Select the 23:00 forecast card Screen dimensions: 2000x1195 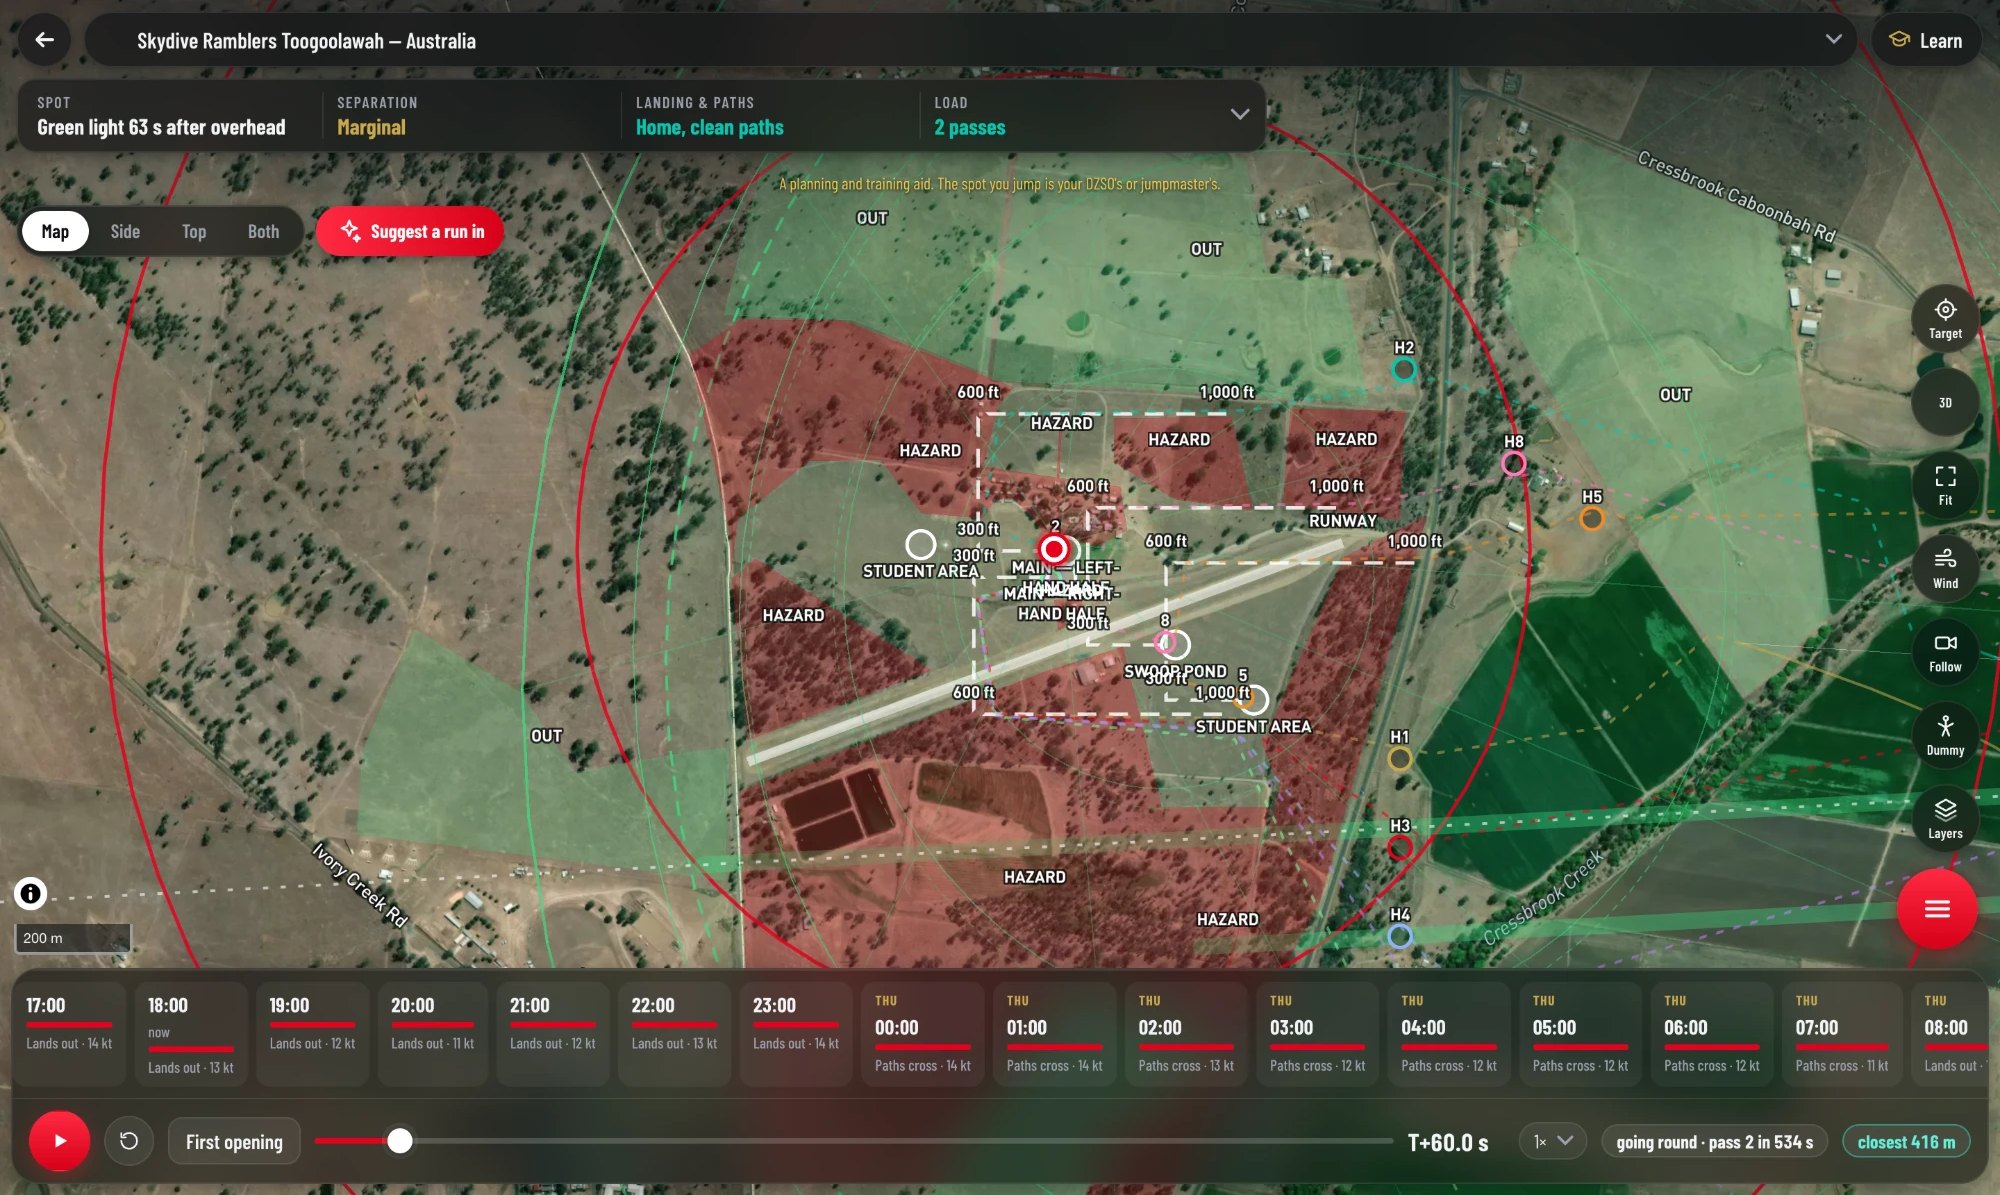796,1033
